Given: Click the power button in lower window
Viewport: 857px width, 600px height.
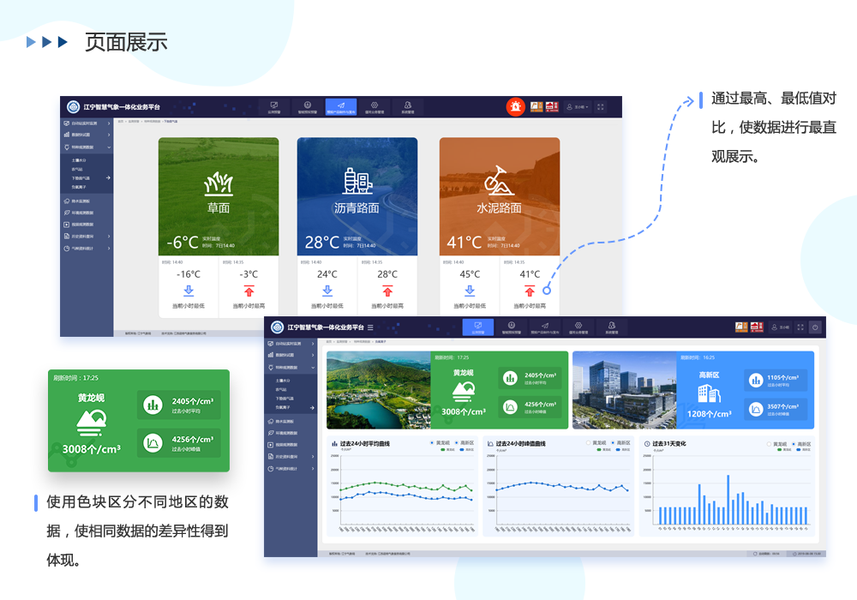Looking at the screenshot, I should pos(815,327).
